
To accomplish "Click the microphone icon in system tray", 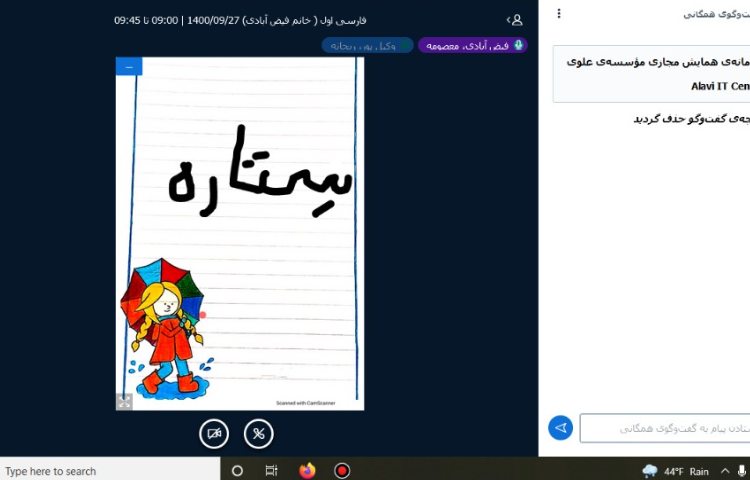I will 742,471.
